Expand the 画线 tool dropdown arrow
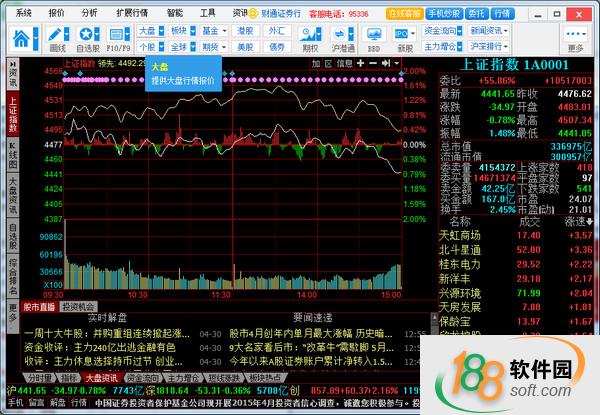Screen dimensions: 600x415 (x=67, y=34)
